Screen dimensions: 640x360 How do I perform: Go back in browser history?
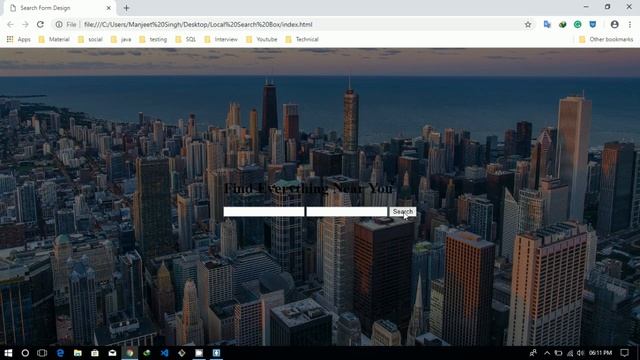(x=10, y=24)
